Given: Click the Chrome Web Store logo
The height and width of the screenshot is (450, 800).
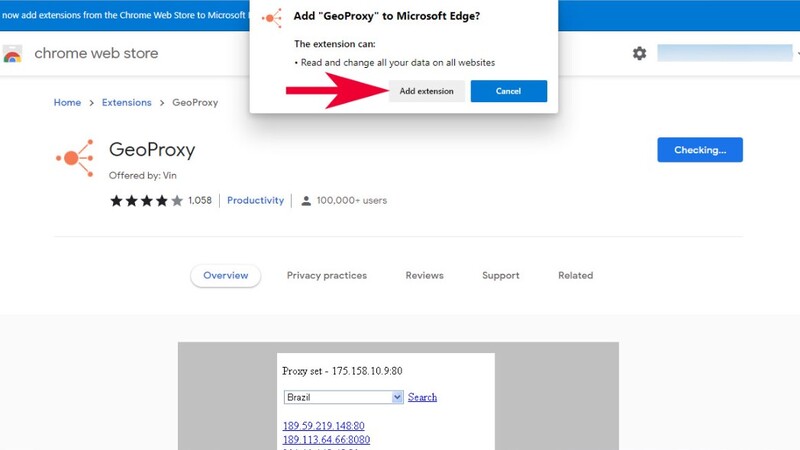Looking at the screenshot, I should (x=12, y=54).
